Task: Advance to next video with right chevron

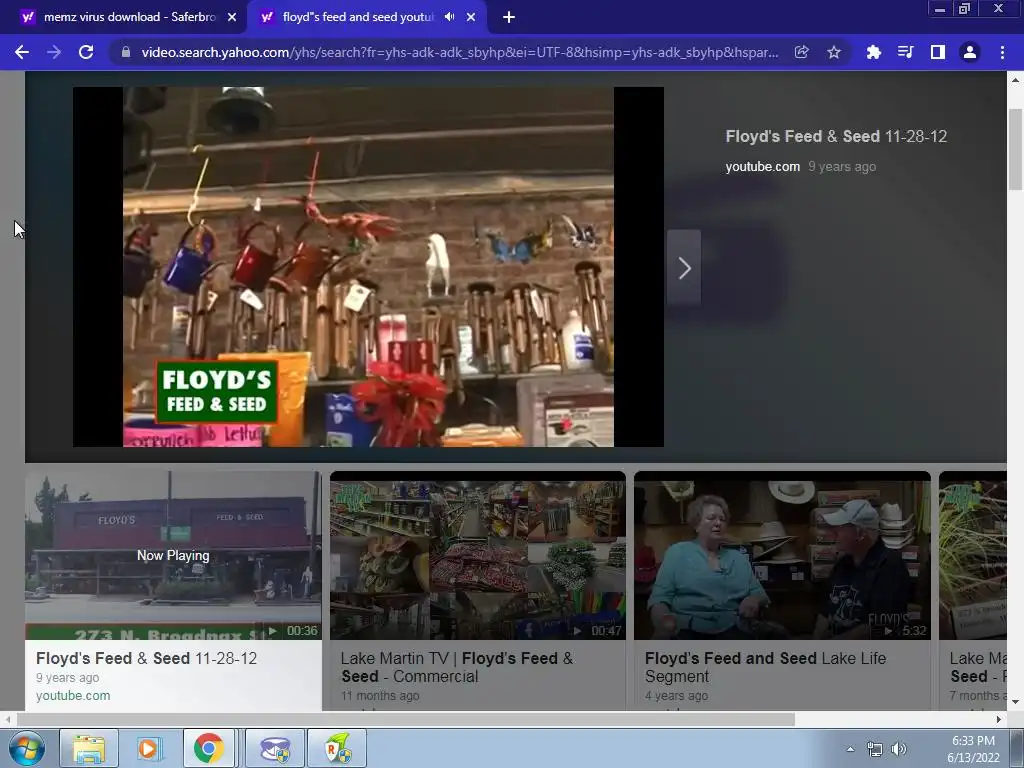Action: click(x=684, y=268)
